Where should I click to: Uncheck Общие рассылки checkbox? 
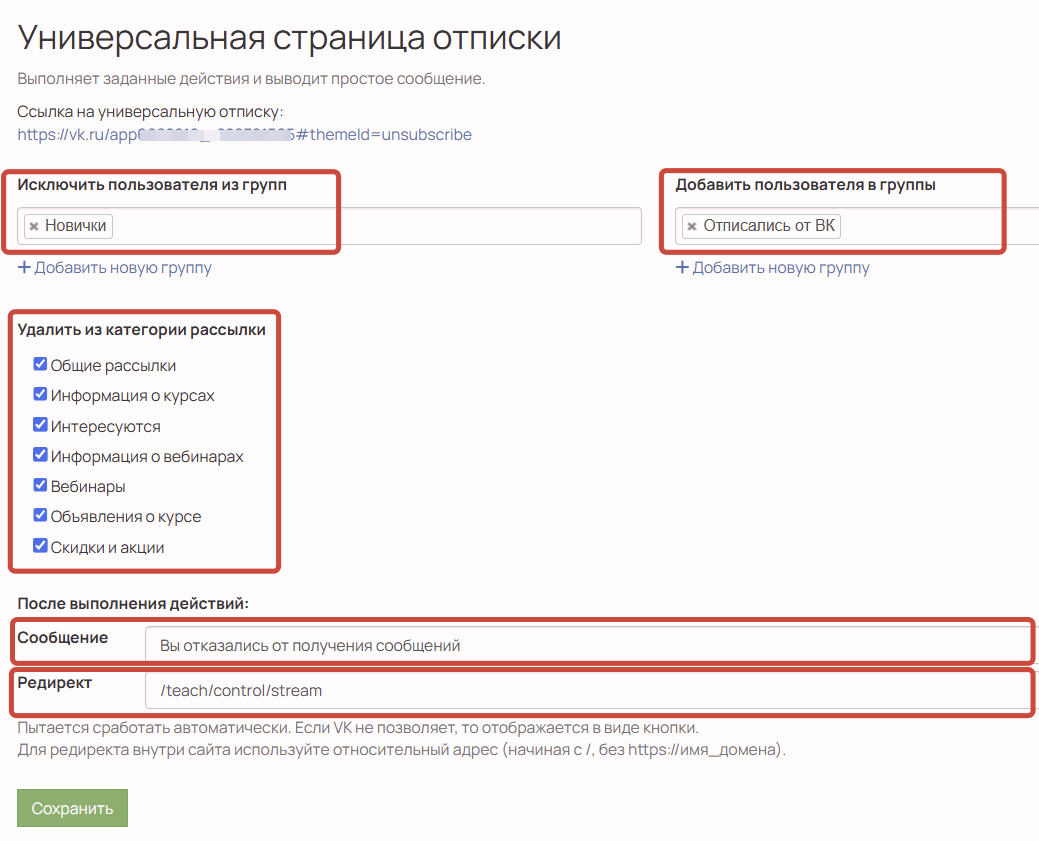click(x=40, y=364)
